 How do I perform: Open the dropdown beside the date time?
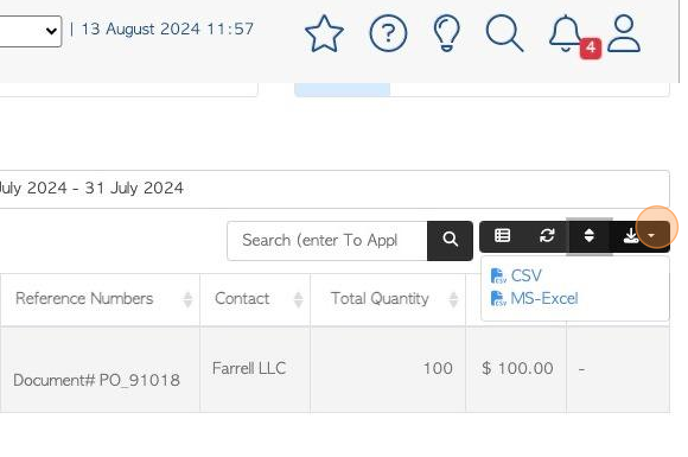[x=30, y=31]
